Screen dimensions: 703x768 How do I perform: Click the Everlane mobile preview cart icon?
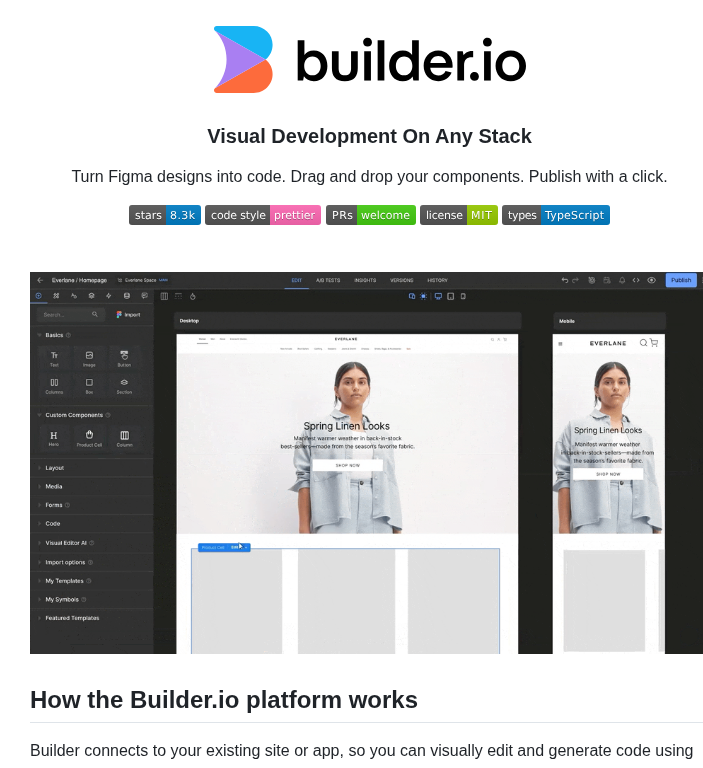654,343
